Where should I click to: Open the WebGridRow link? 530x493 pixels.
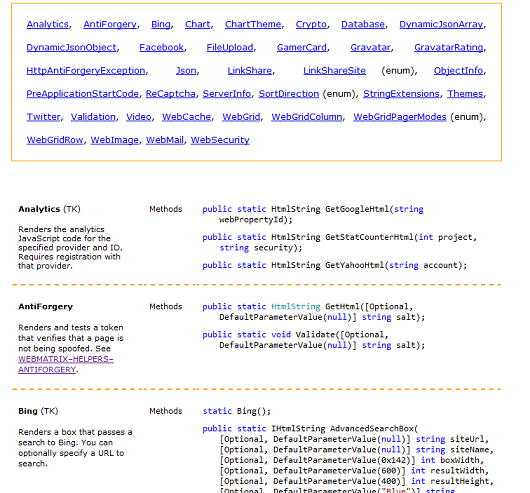pyautogui.click(x=55, y=140)
